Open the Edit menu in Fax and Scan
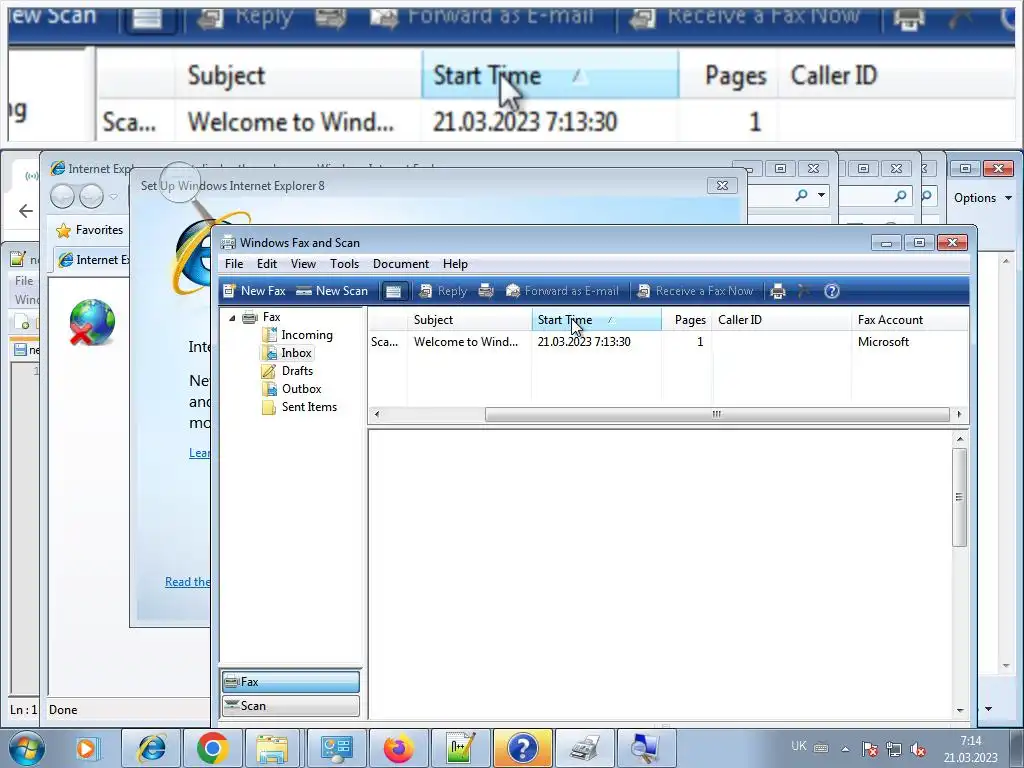1024x768 pixels. pos(266,264)
